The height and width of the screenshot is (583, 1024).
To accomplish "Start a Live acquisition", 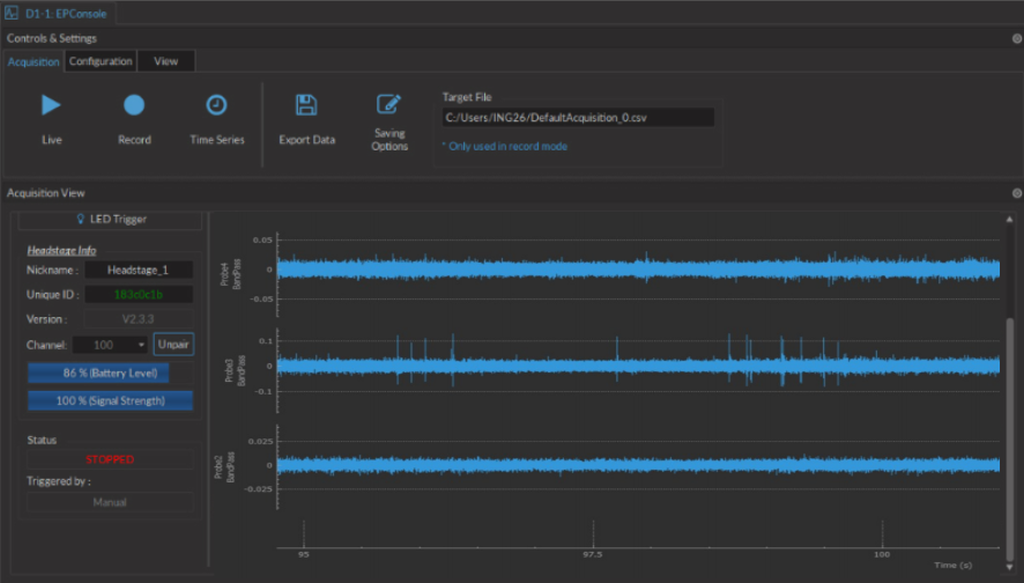I will [51, 106].
